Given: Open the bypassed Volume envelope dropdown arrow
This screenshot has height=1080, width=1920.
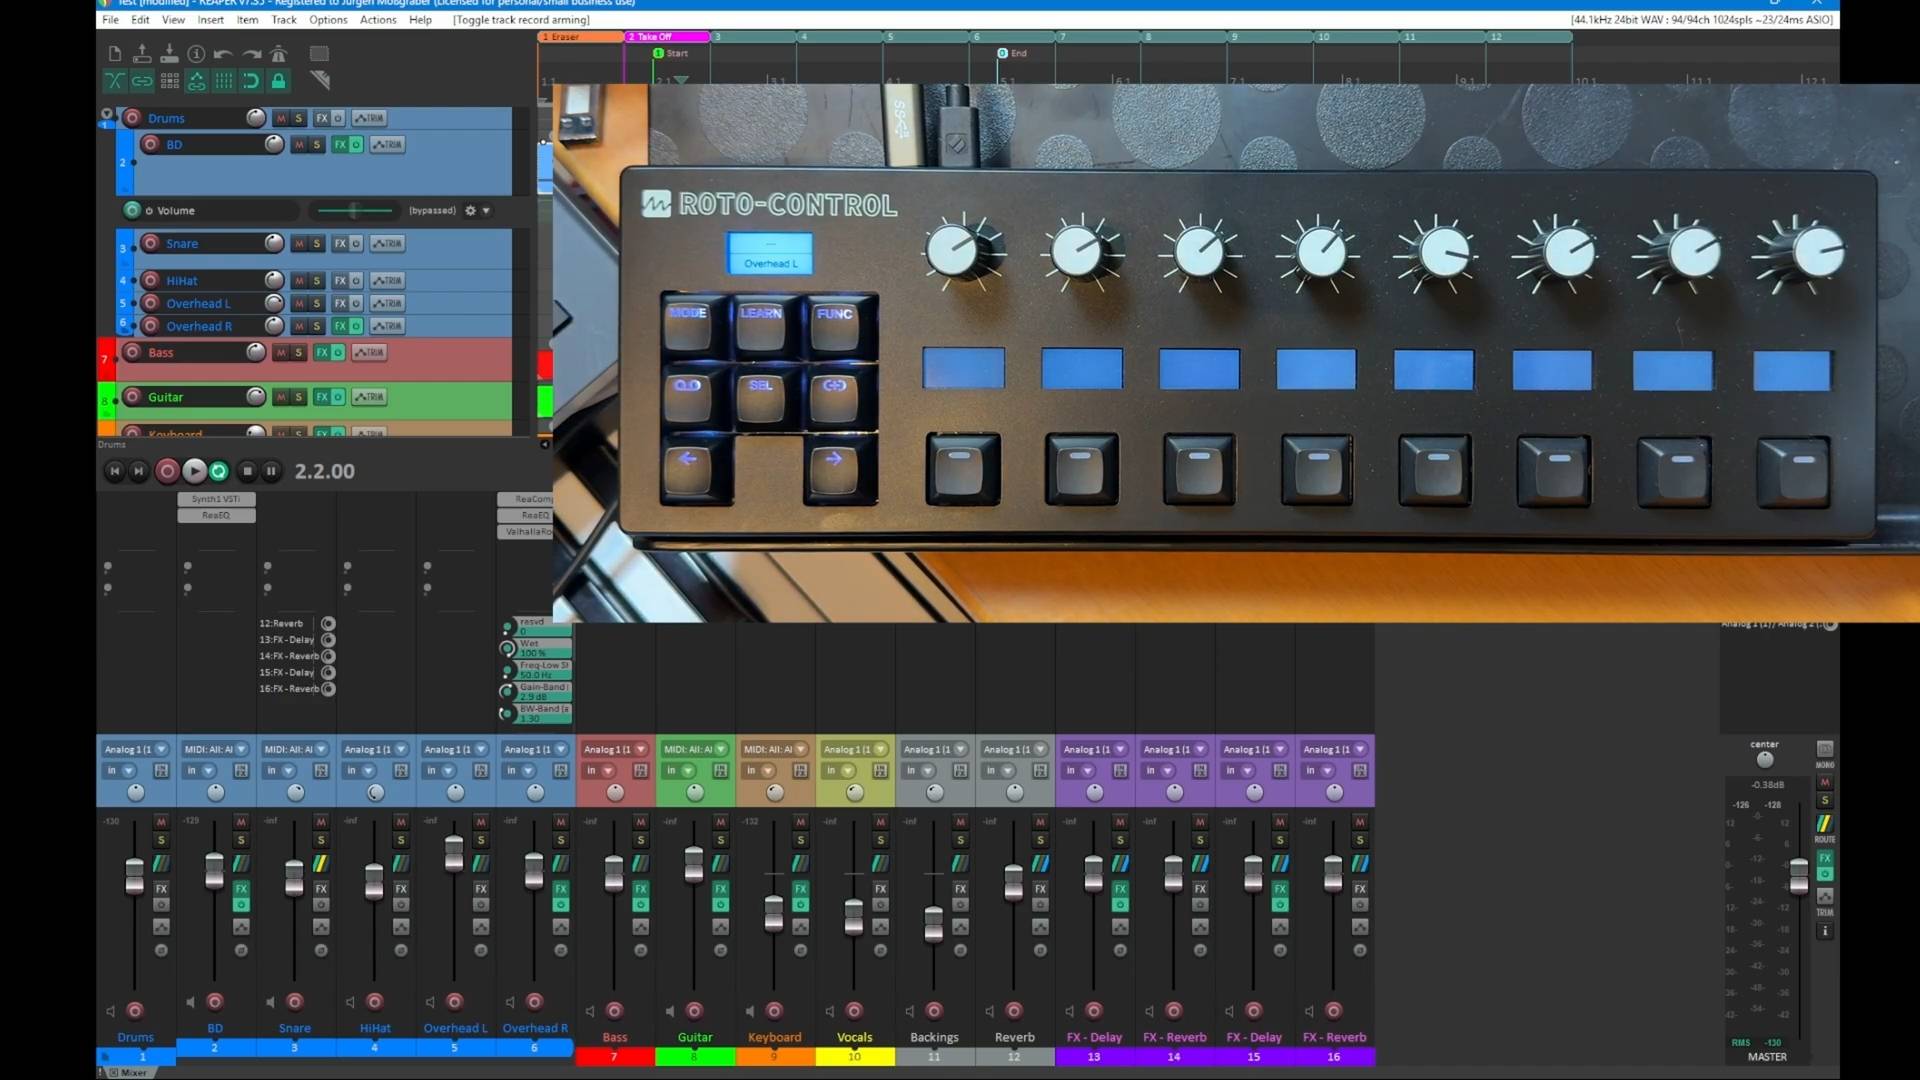Looking at the screenshot, I should [x=486, y=211].
